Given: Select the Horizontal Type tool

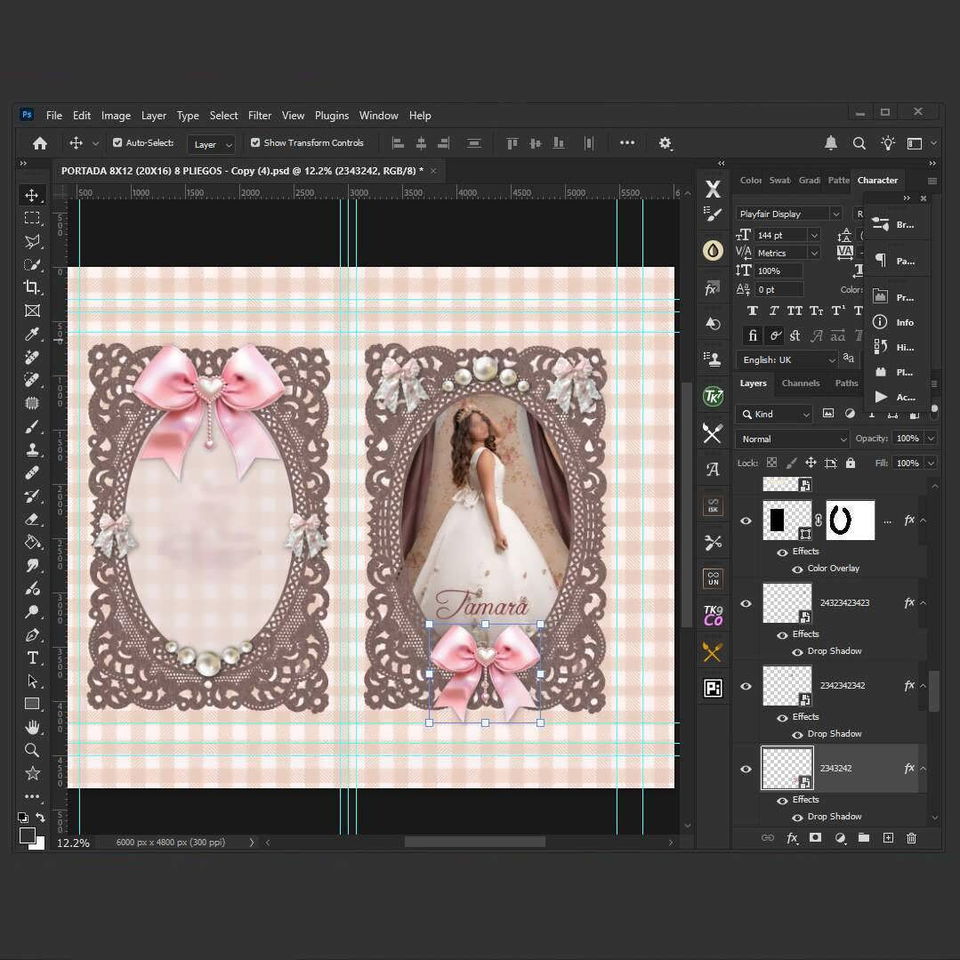Looking at the screenshot, I should (x=32, y=658).
